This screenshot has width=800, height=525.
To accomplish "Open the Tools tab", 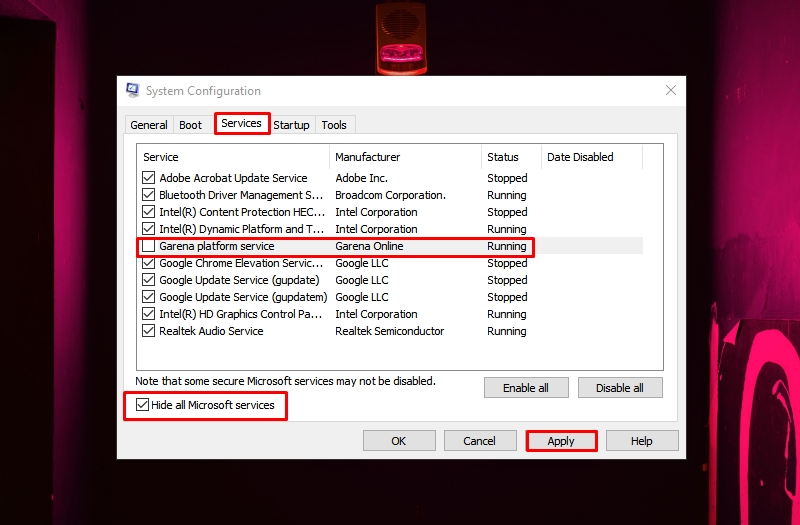I will tap(334, 125).
